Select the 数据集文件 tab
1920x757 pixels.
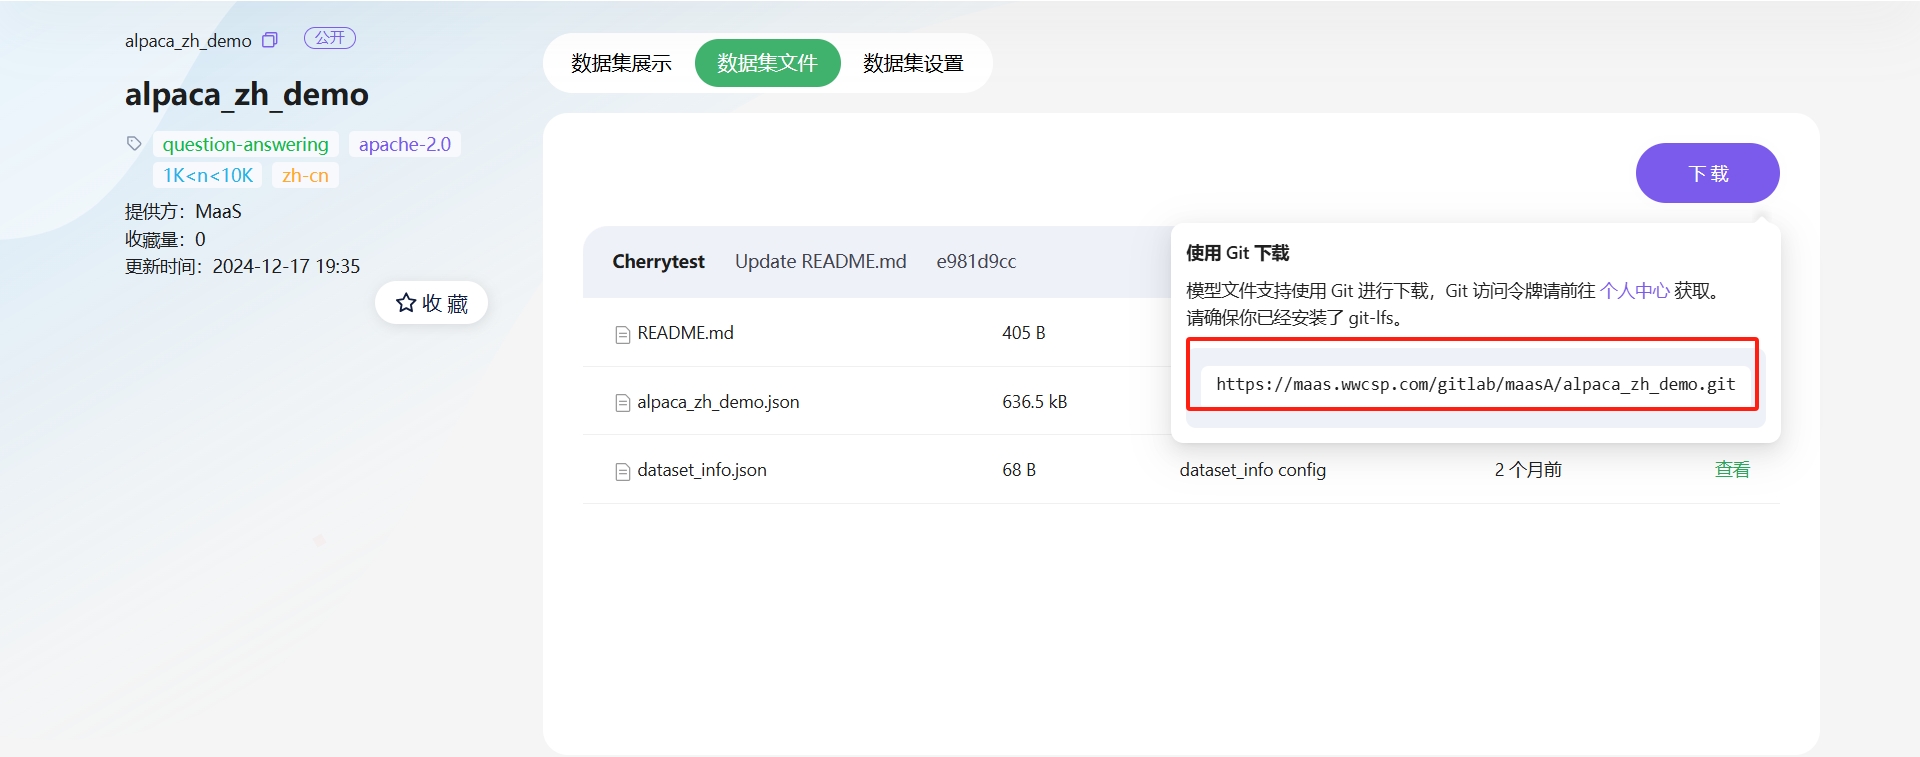tap(767, 63)
